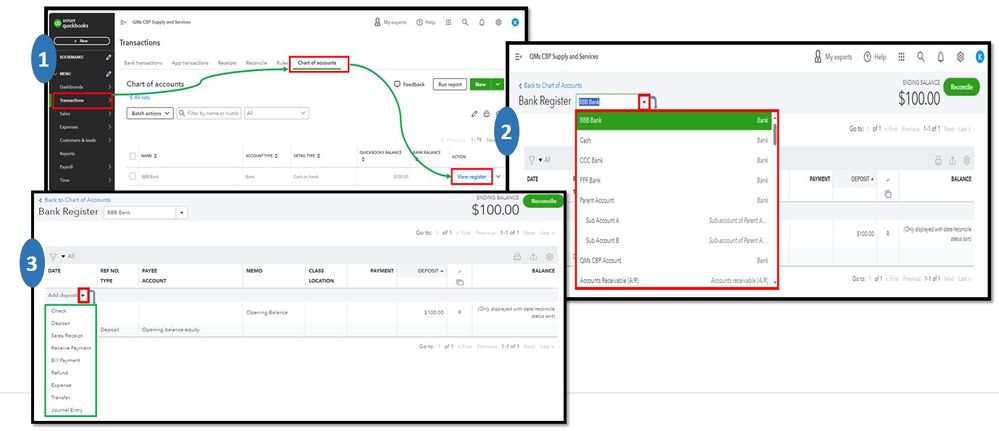Click the navigation collapse icon on the Transactions page
This screenshot has height=431, width=999.
(x=123, y=22)
